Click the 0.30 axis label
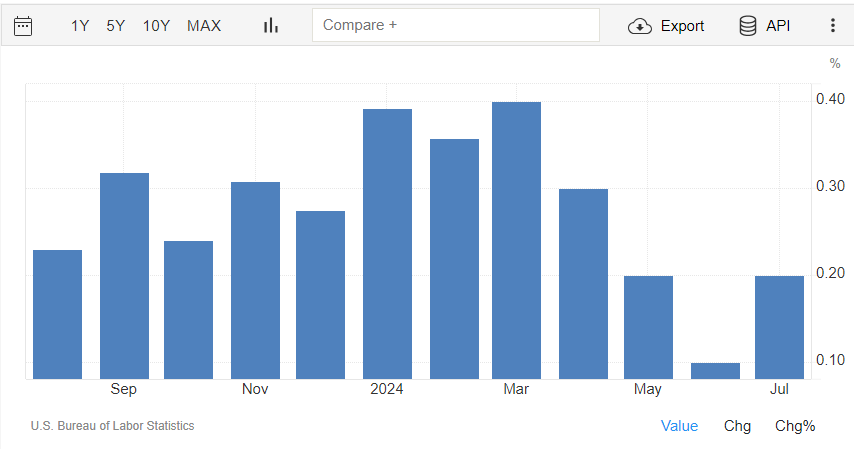This screenshot has height=449, width=854. tap(830, 186)
